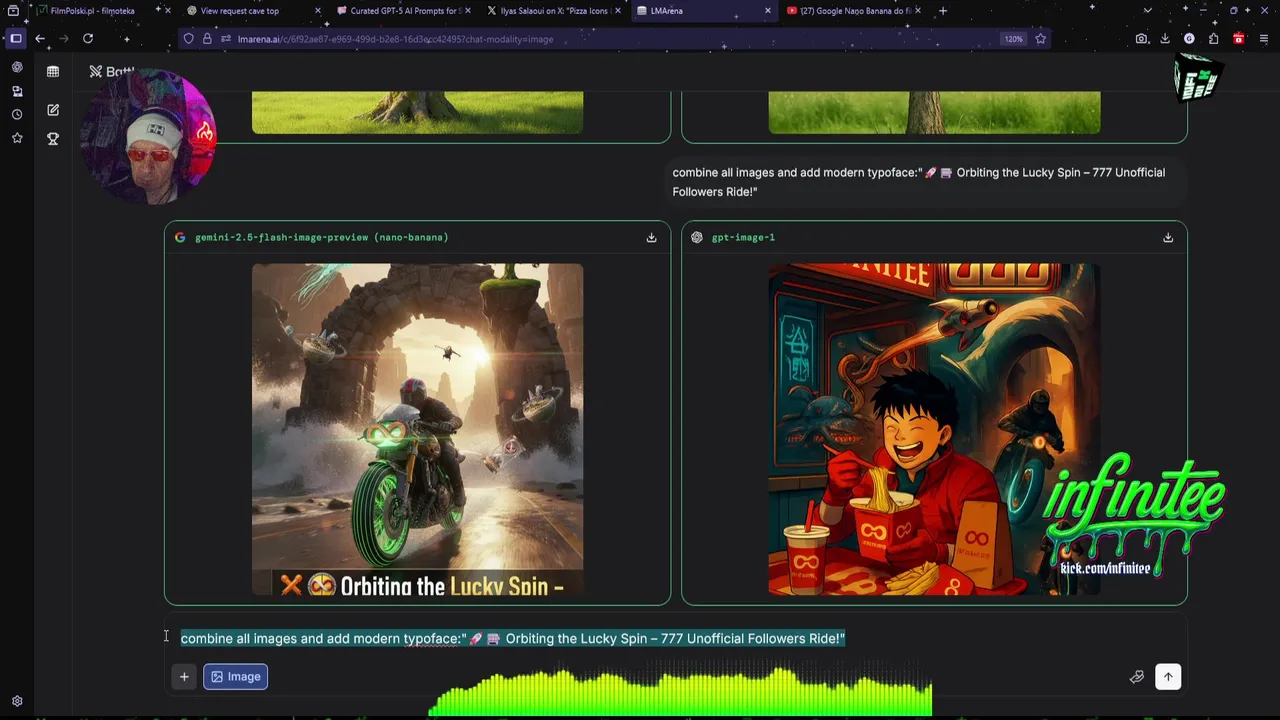The height and width of the screenshot is (720, 1280).
Task: Open a new browser tab
Action: click(942, 11)
